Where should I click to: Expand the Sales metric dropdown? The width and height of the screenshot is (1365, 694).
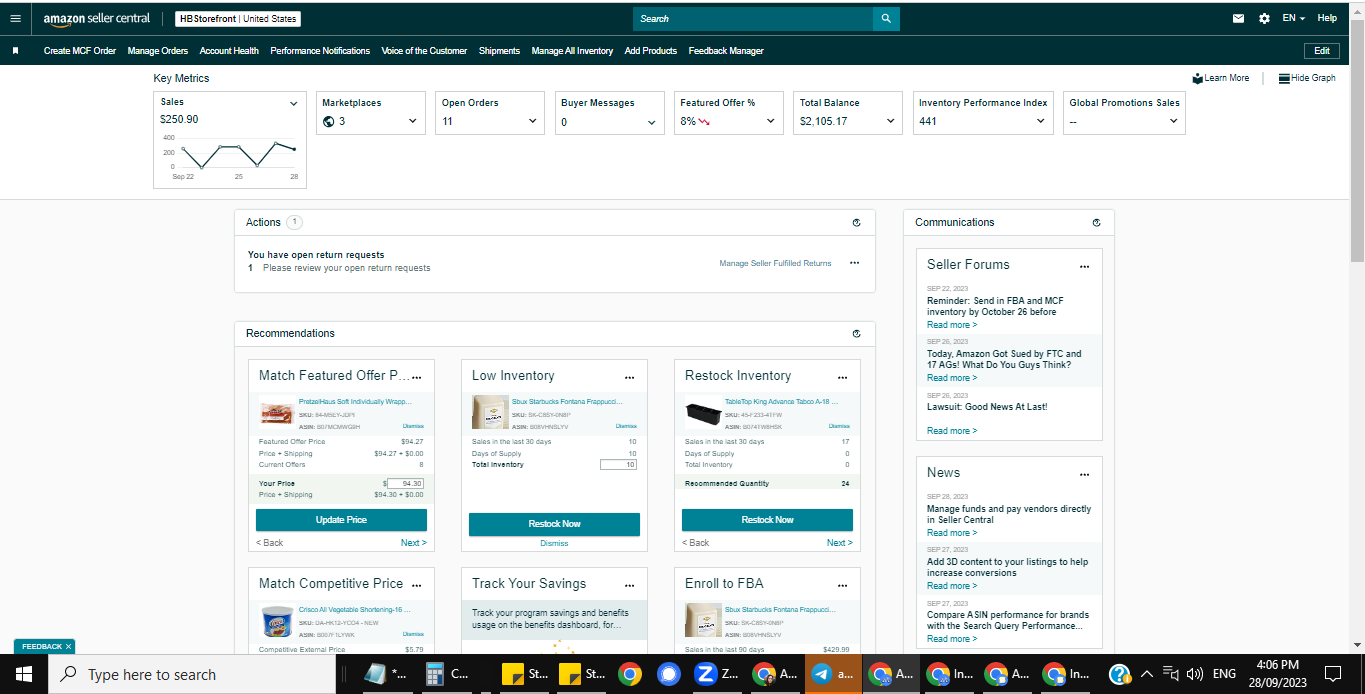(294, 103)
